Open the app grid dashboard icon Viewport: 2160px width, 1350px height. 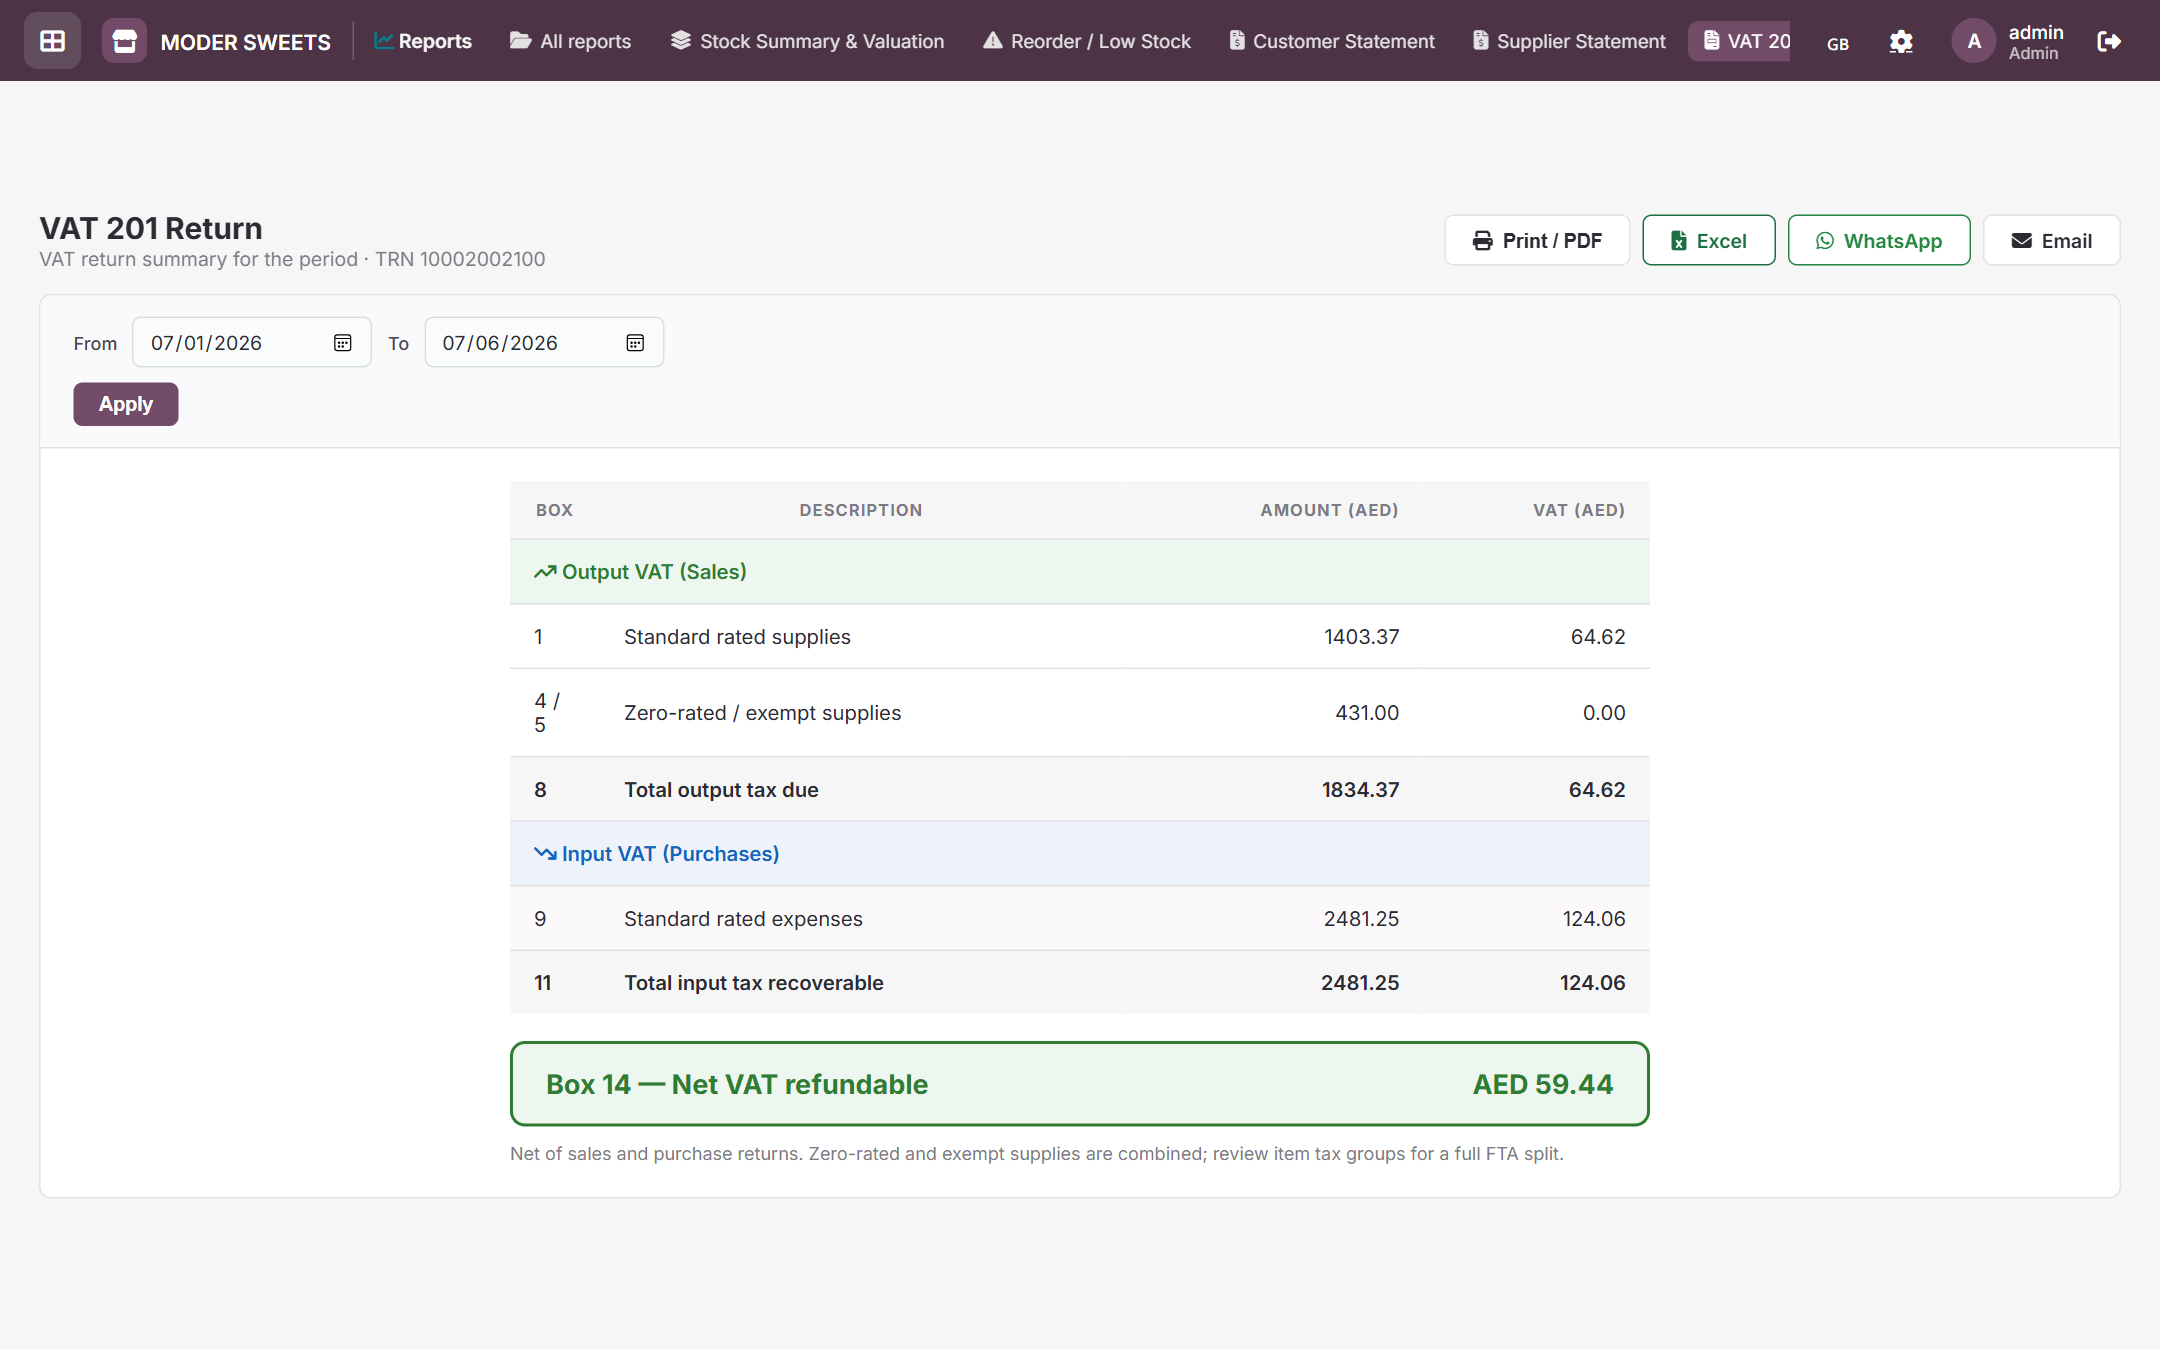(x=52, y=41)
